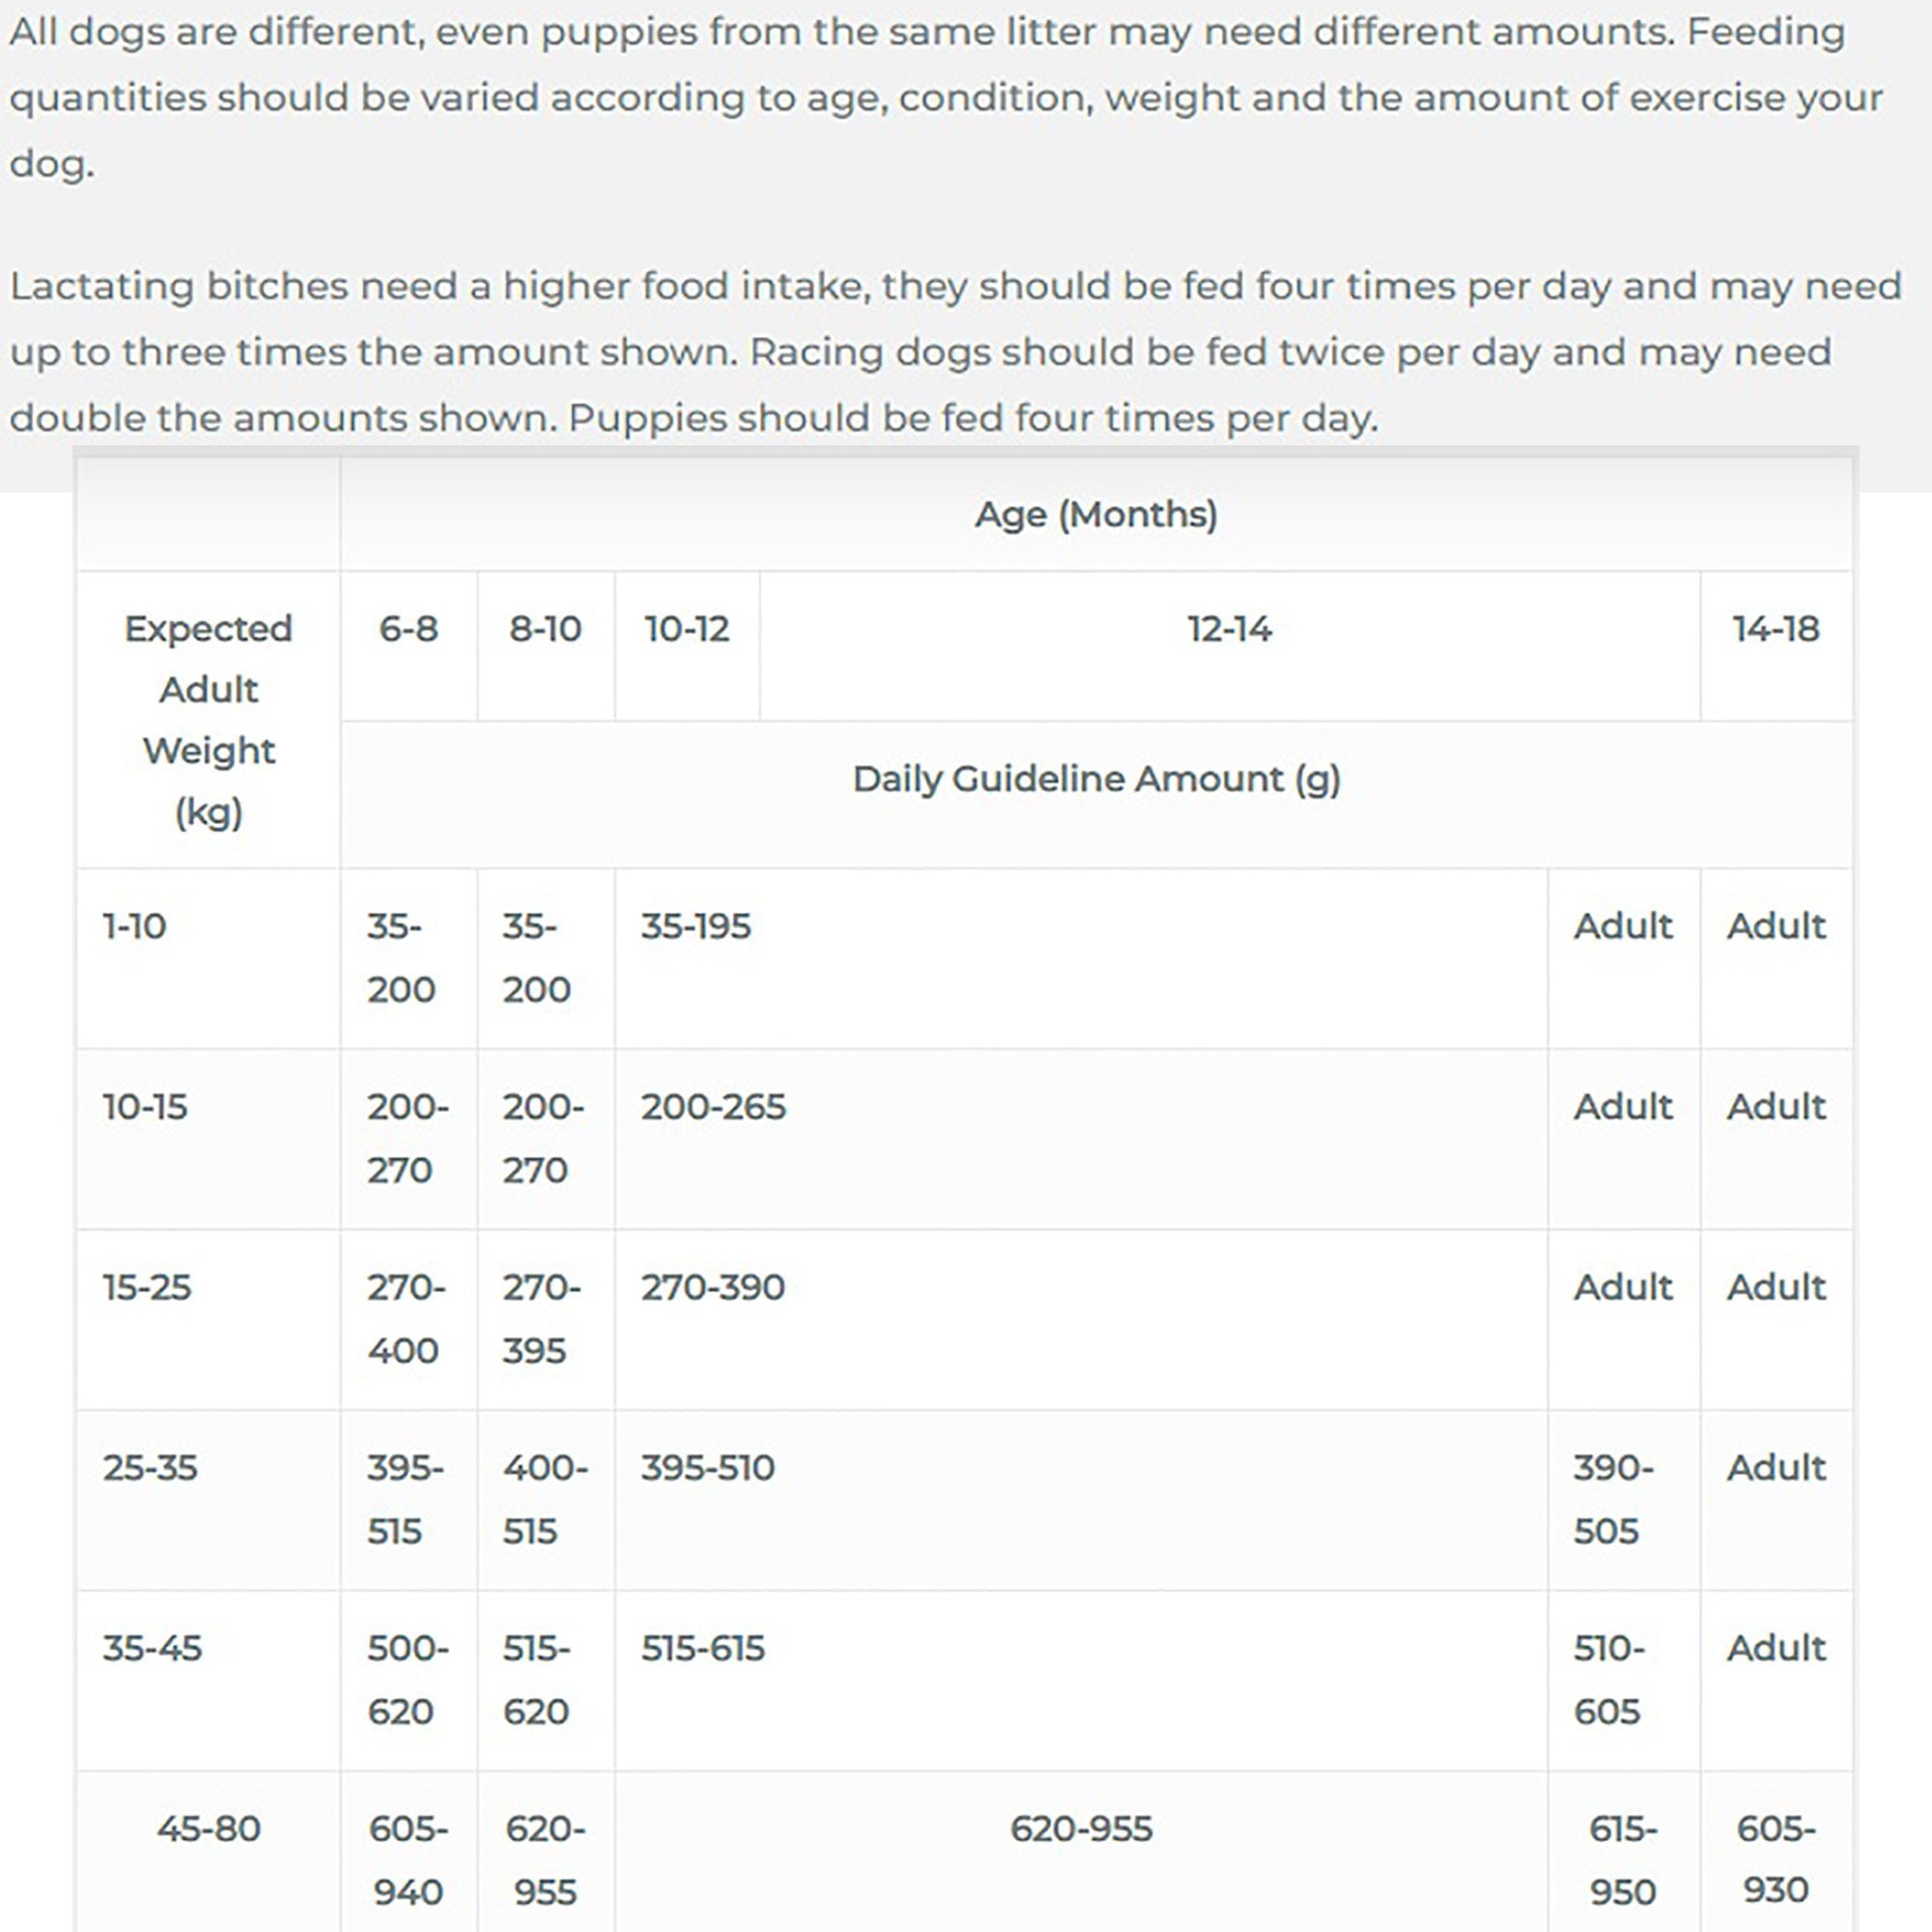Image resolution: width=1932 pixels, height=1932 pixels.
Task: Click the 35-195 amount cell
Action: [x=696, y=926]
